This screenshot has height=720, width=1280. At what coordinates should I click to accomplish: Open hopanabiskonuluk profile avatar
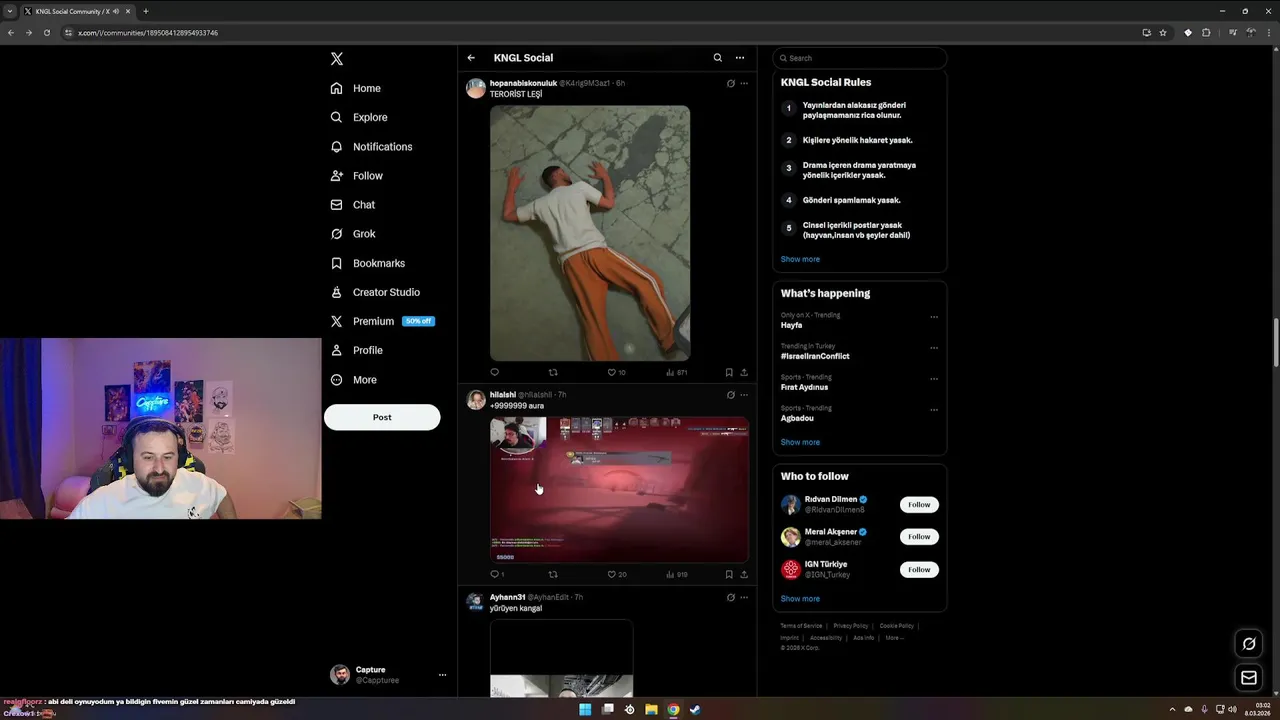point(476,88)
